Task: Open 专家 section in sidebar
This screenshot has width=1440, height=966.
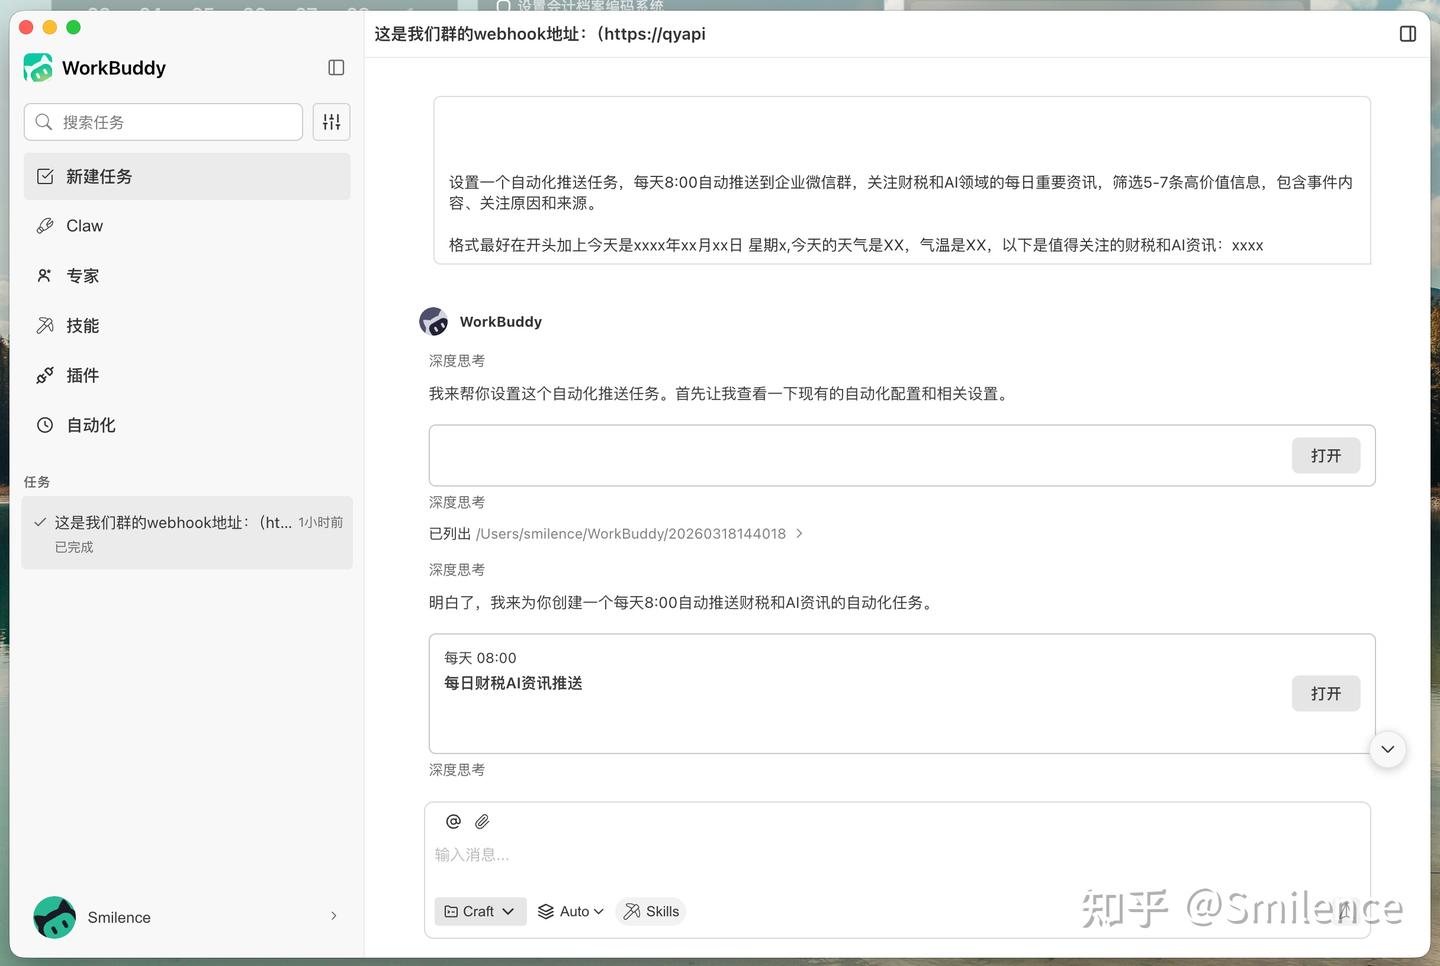Action: coord(187,276)
